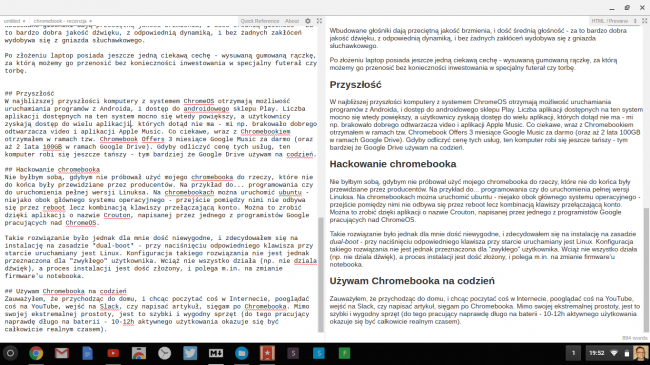Click Używam Chromebooka na codzień heading in preview
Viewport: 650px width, 365px height.
pyautogui.click(x=412, y=281)
